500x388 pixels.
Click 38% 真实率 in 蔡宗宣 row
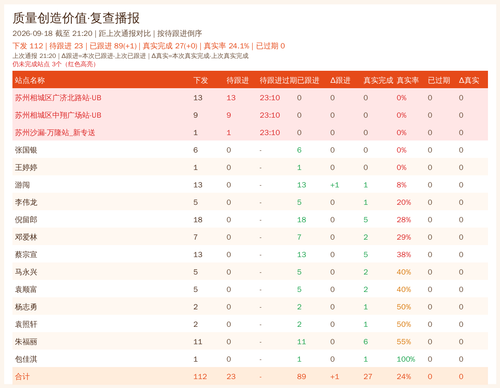click(404, 255)
